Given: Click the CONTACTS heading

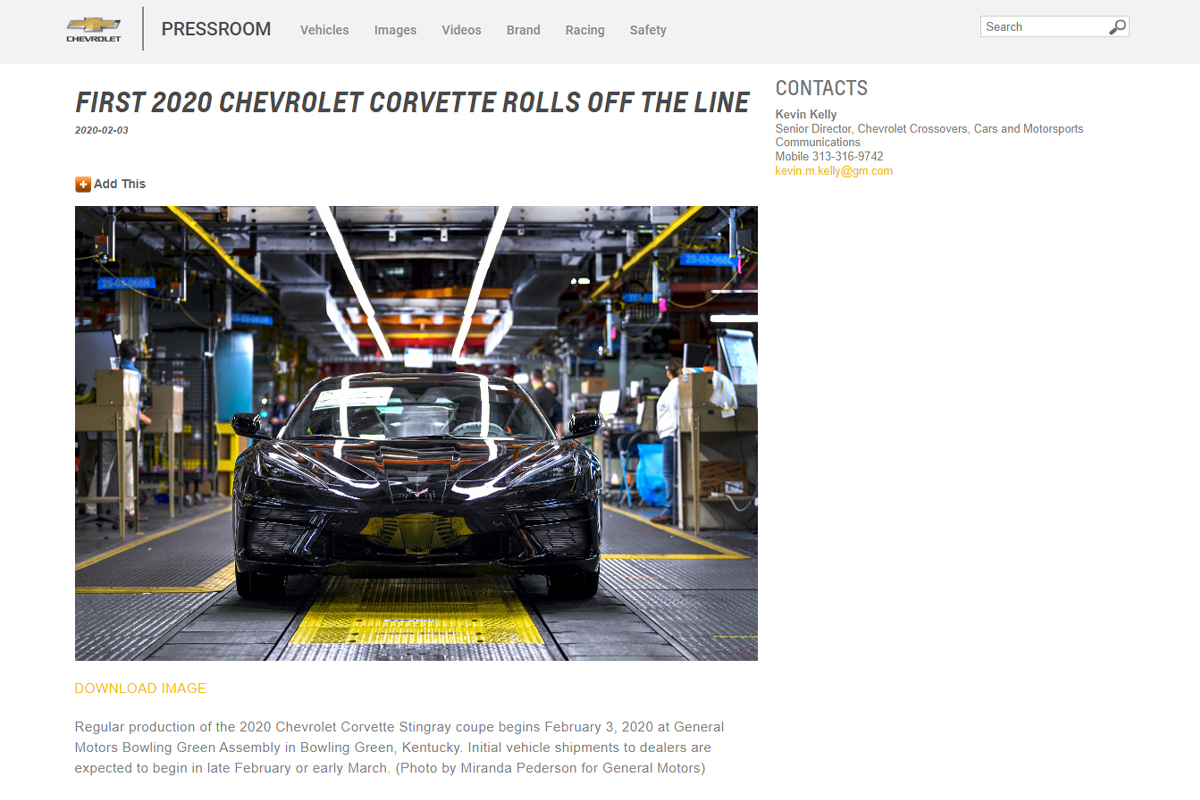Looking at the screenshot, I should point(821,88).
